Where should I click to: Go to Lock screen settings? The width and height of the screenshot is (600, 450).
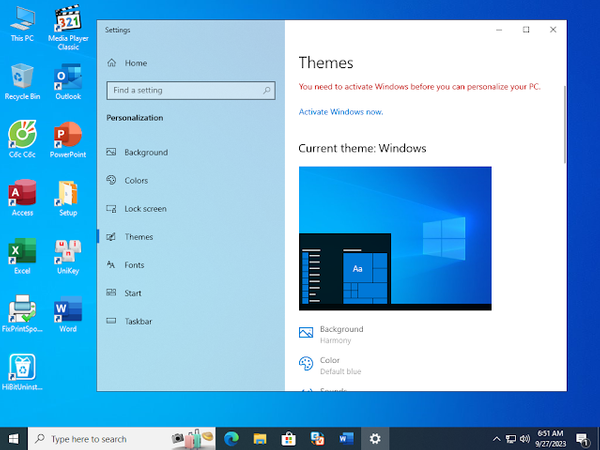pos(191,209)
